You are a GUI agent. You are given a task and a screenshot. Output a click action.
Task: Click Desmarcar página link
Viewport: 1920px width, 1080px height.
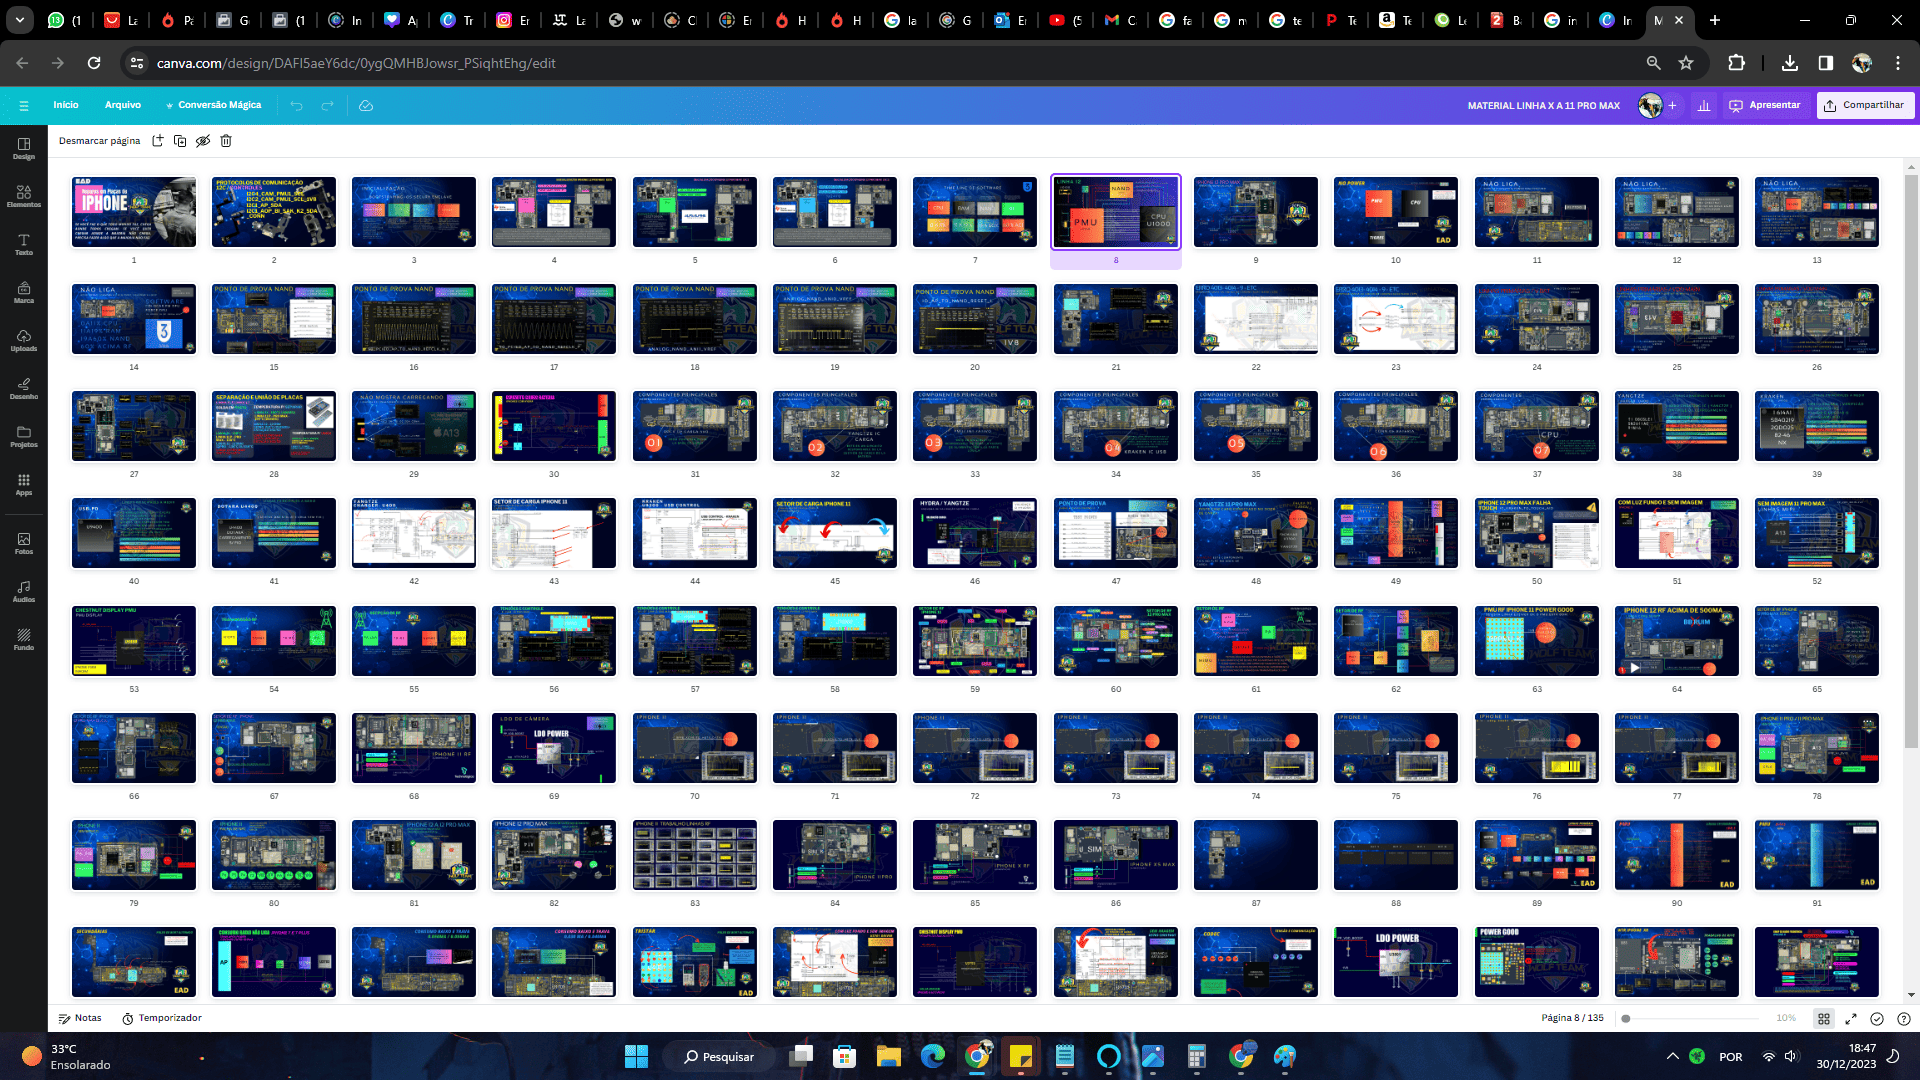(x=99, y=141)
